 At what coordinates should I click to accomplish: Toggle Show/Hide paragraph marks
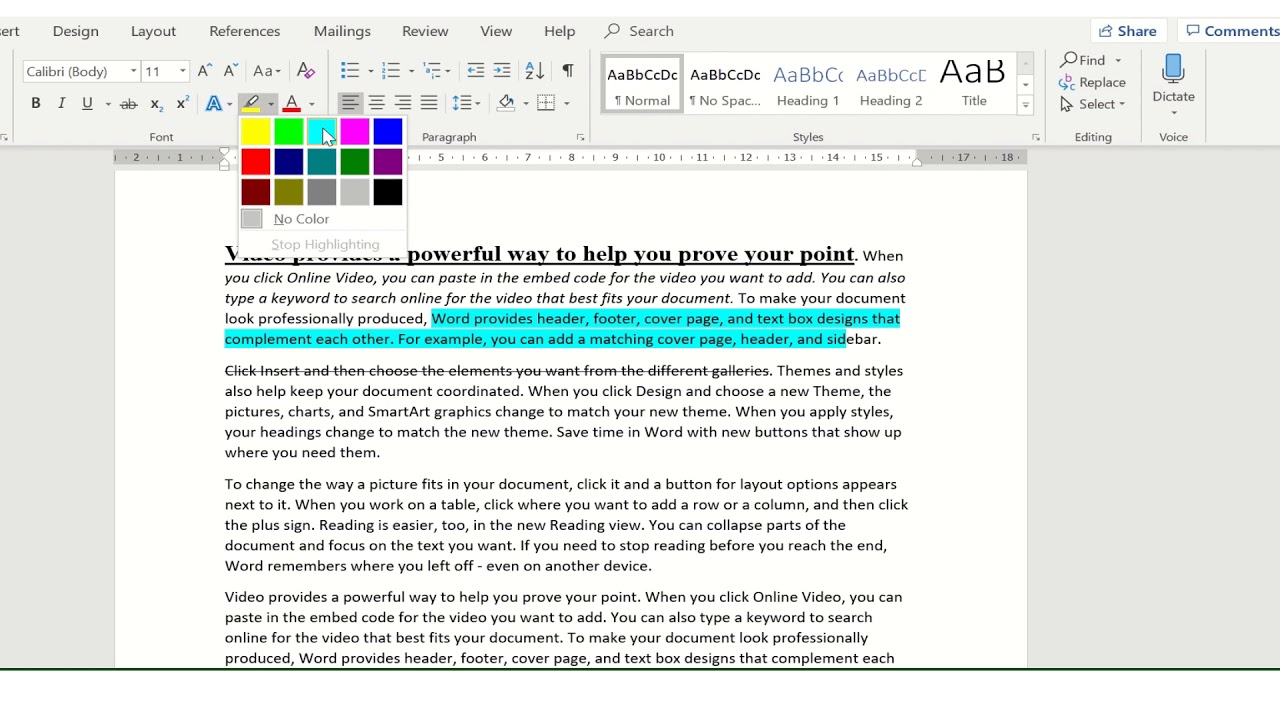pos(568,71)
